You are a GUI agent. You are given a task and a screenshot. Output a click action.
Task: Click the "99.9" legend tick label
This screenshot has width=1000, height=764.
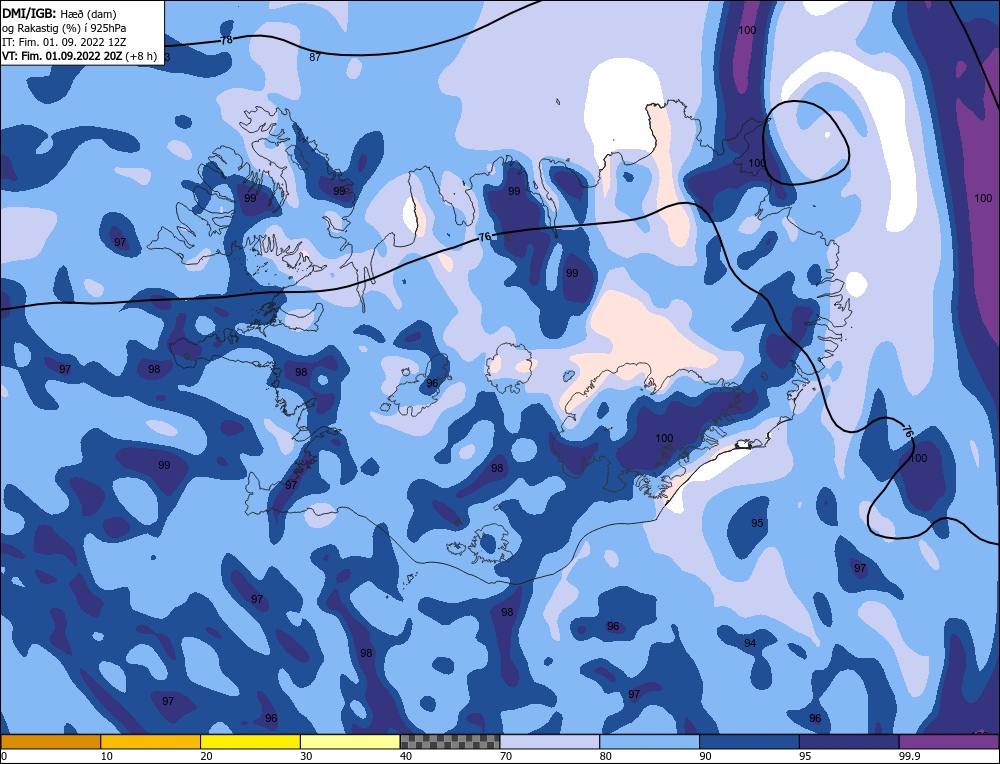(x=908, y=756)
